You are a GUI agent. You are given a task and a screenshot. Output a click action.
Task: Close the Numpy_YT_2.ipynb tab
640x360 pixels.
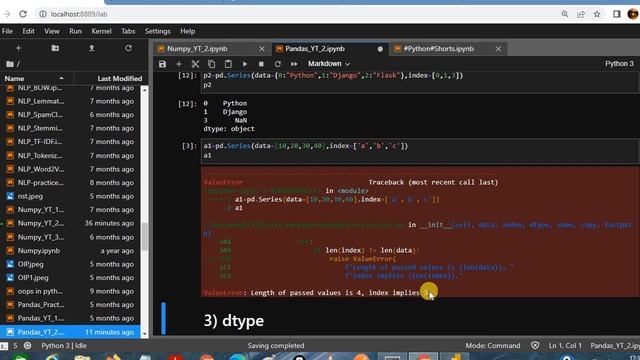262,49
